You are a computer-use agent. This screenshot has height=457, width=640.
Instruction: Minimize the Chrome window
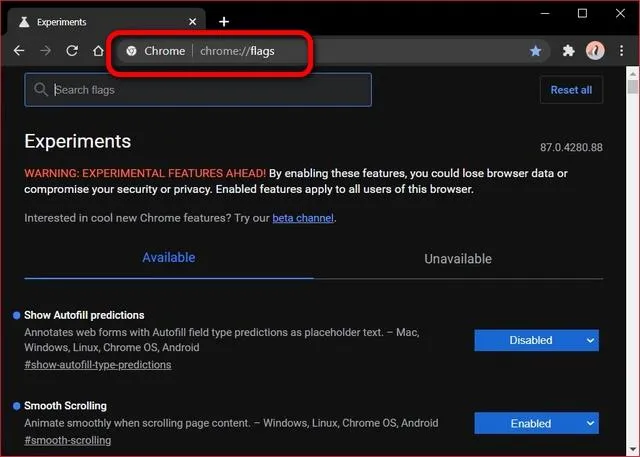(544, 13)
